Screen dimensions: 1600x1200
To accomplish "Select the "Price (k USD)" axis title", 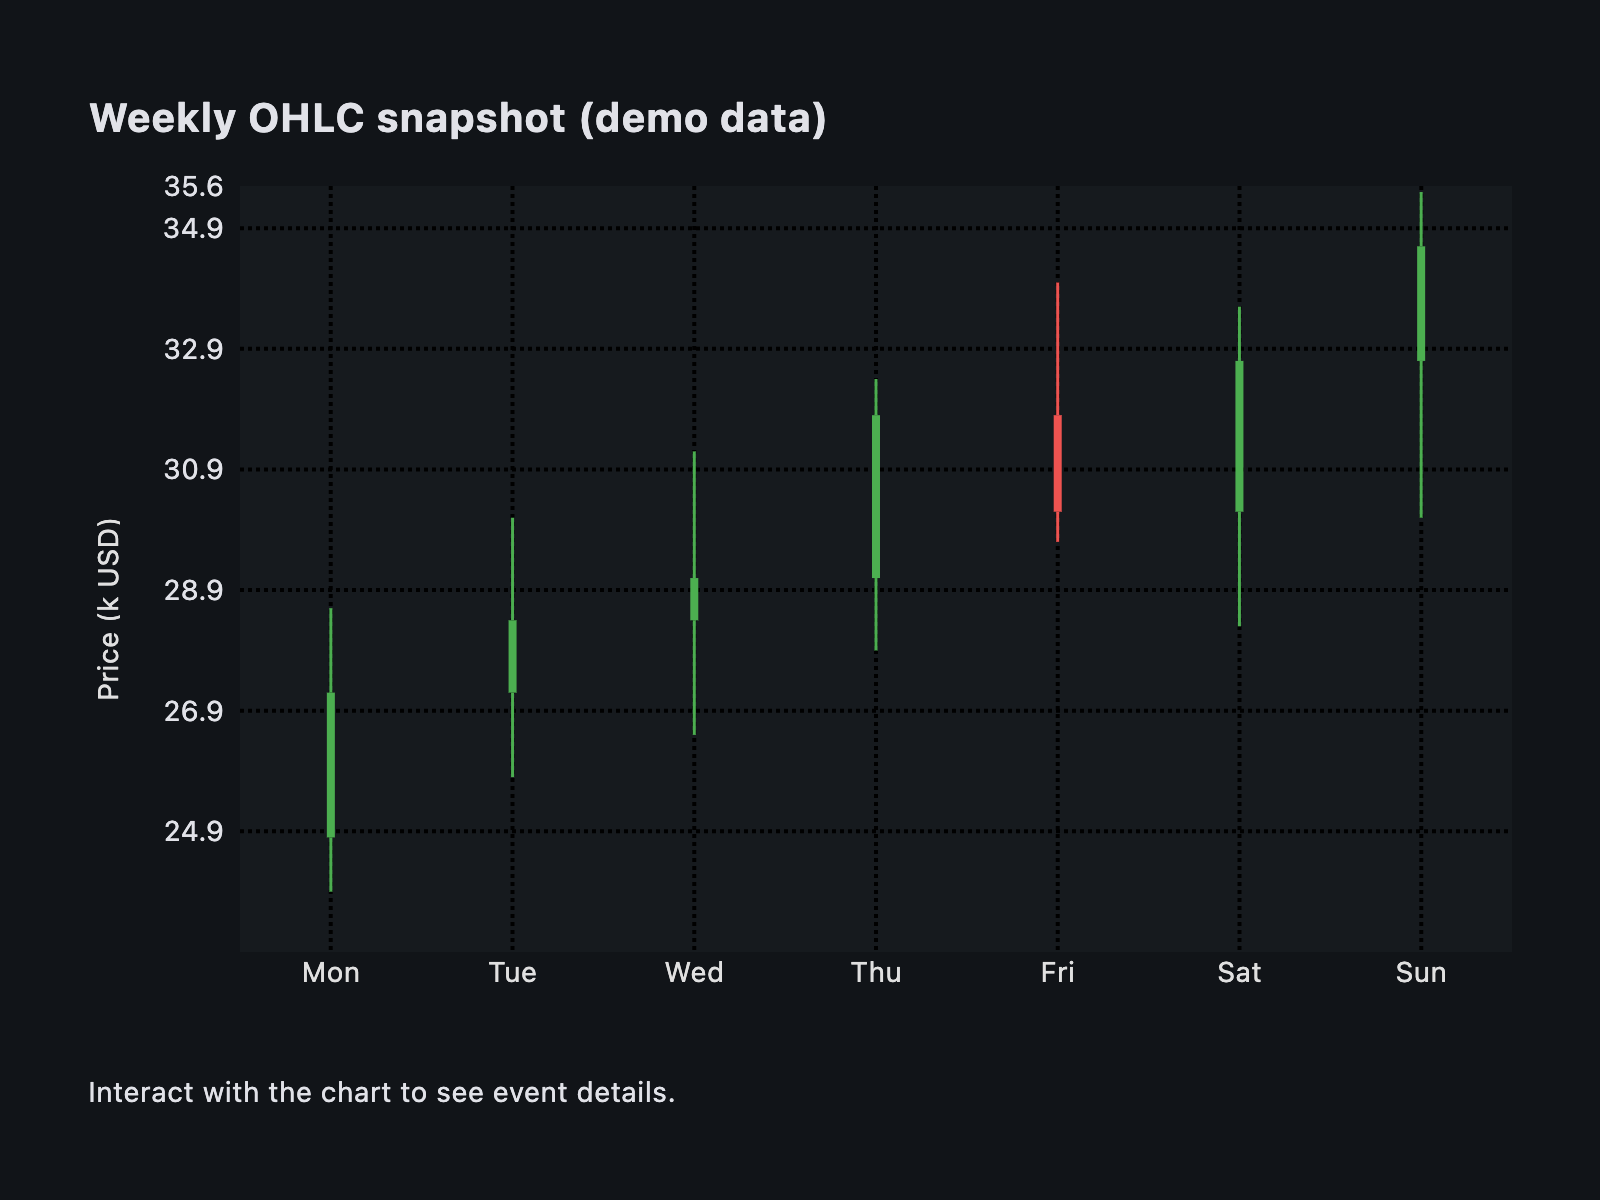I will [x=108, y=609].
